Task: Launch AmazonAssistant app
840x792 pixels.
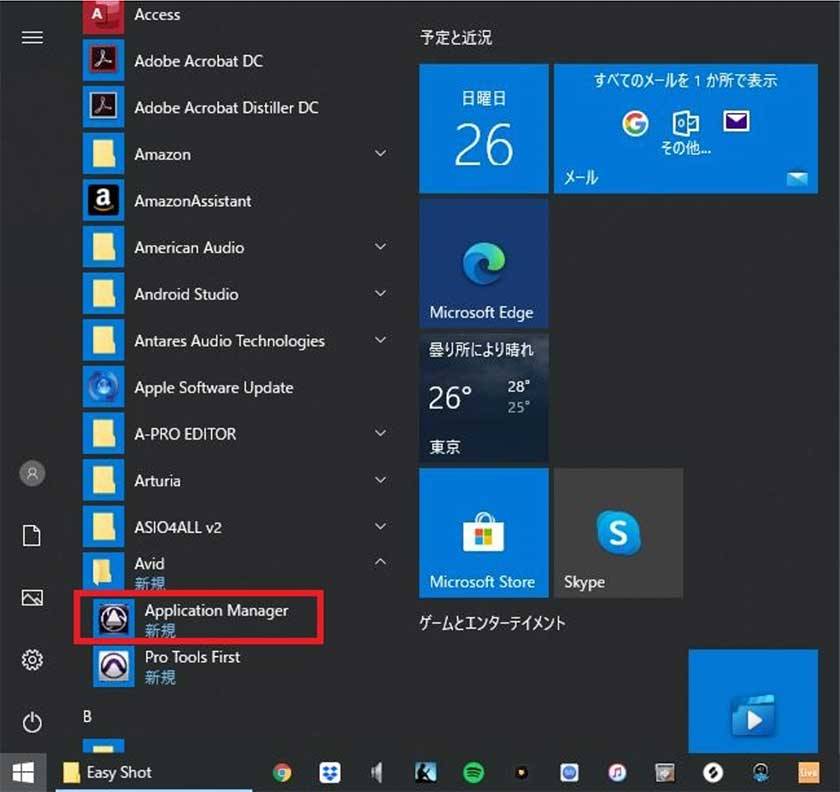Action: [240, 200]
